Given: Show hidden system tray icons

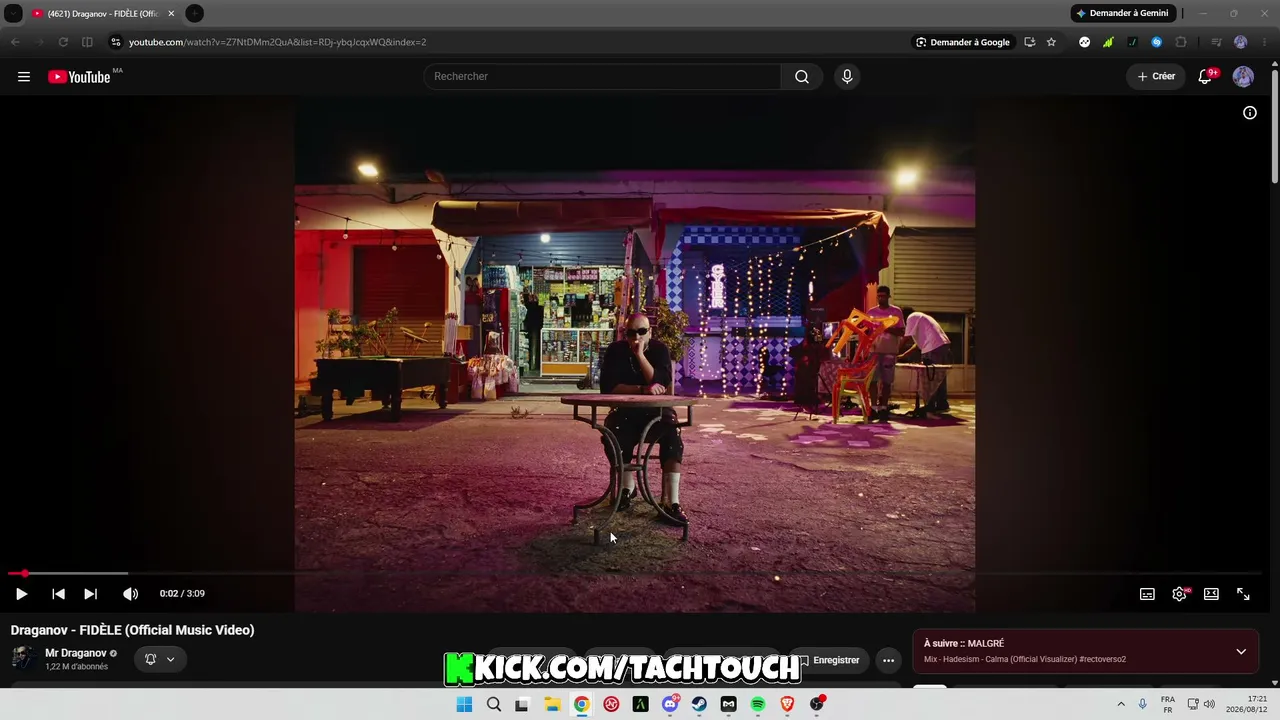Looking at the screenshot, I should tap(1121, 704).
